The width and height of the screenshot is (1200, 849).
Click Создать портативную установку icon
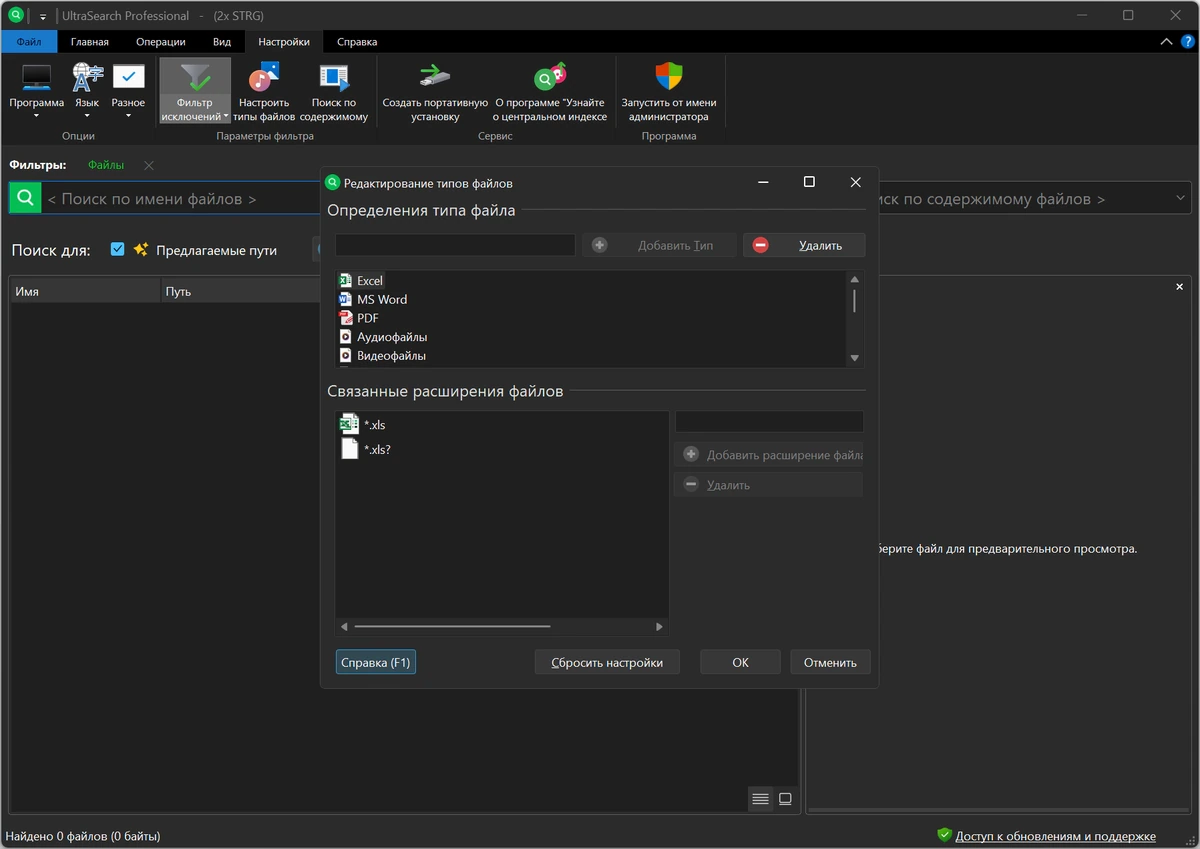coord(435,76)
